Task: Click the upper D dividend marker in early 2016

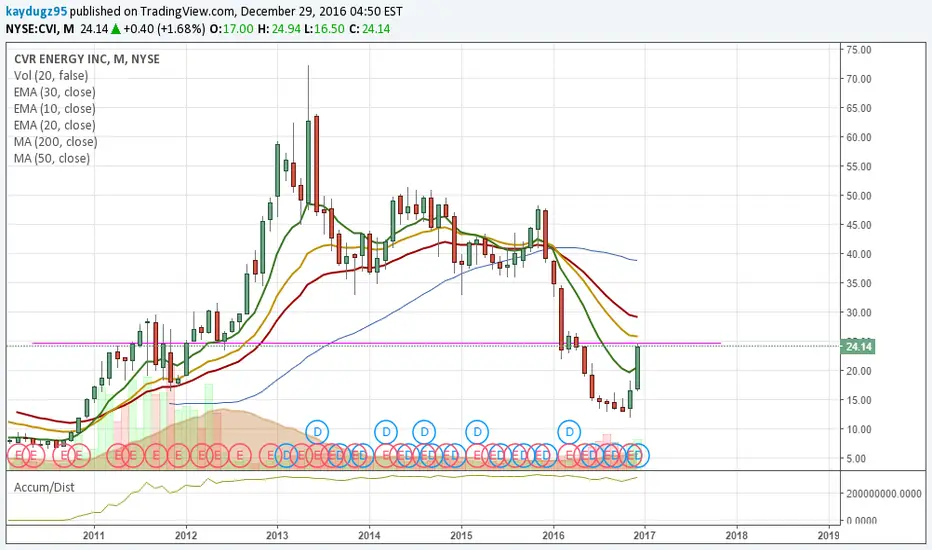Action: point(569,432)
